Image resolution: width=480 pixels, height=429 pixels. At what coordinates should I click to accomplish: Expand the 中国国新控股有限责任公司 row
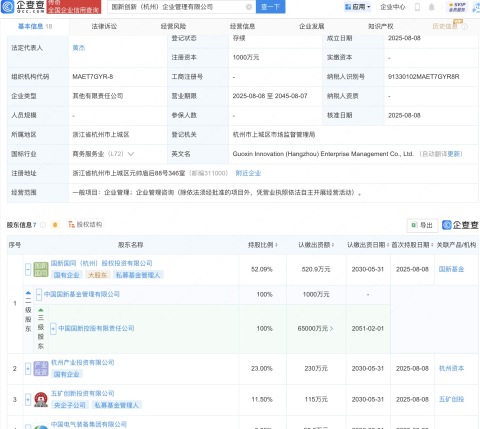coord(53,329)
